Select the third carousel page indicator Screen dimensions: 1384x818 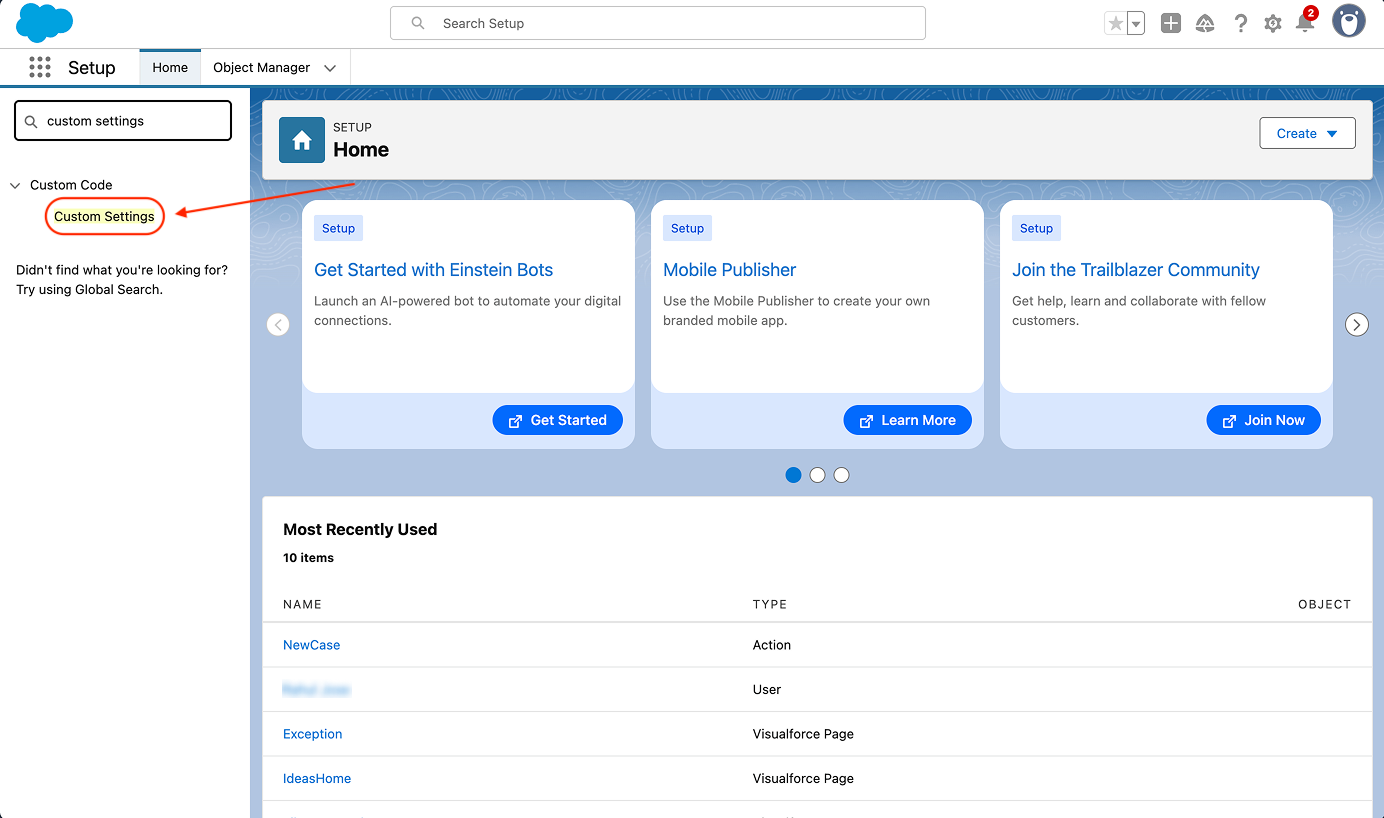[x=841, y=475]
